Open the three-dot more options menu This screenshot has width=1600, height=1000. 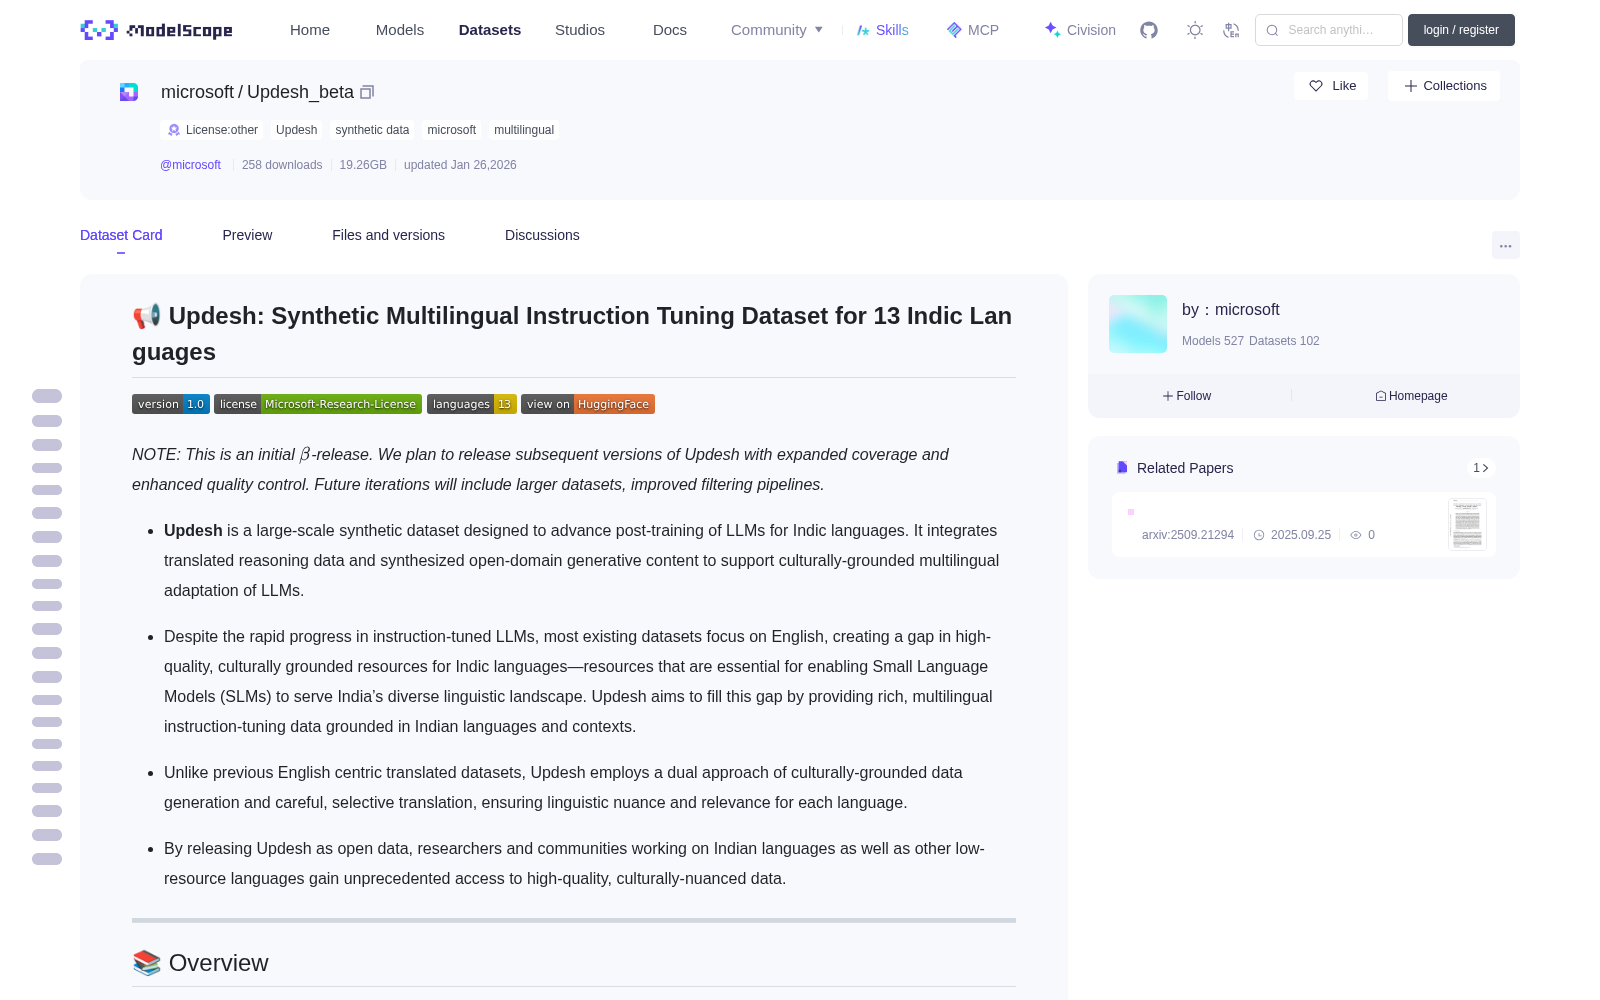point(1506,245)
